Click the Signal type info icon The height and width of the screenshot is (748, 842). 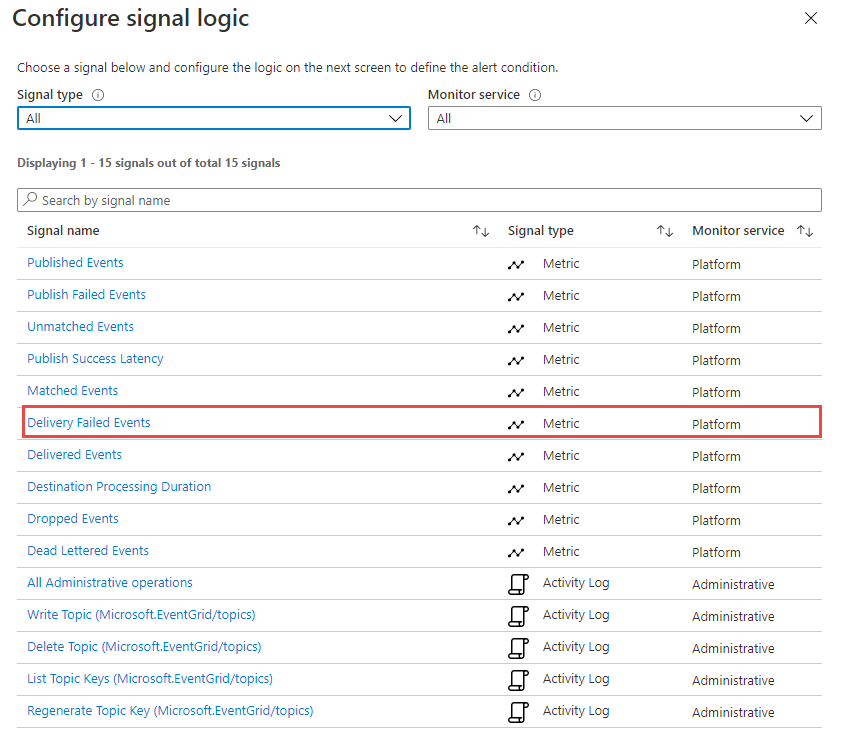click(x=98, y=95)
